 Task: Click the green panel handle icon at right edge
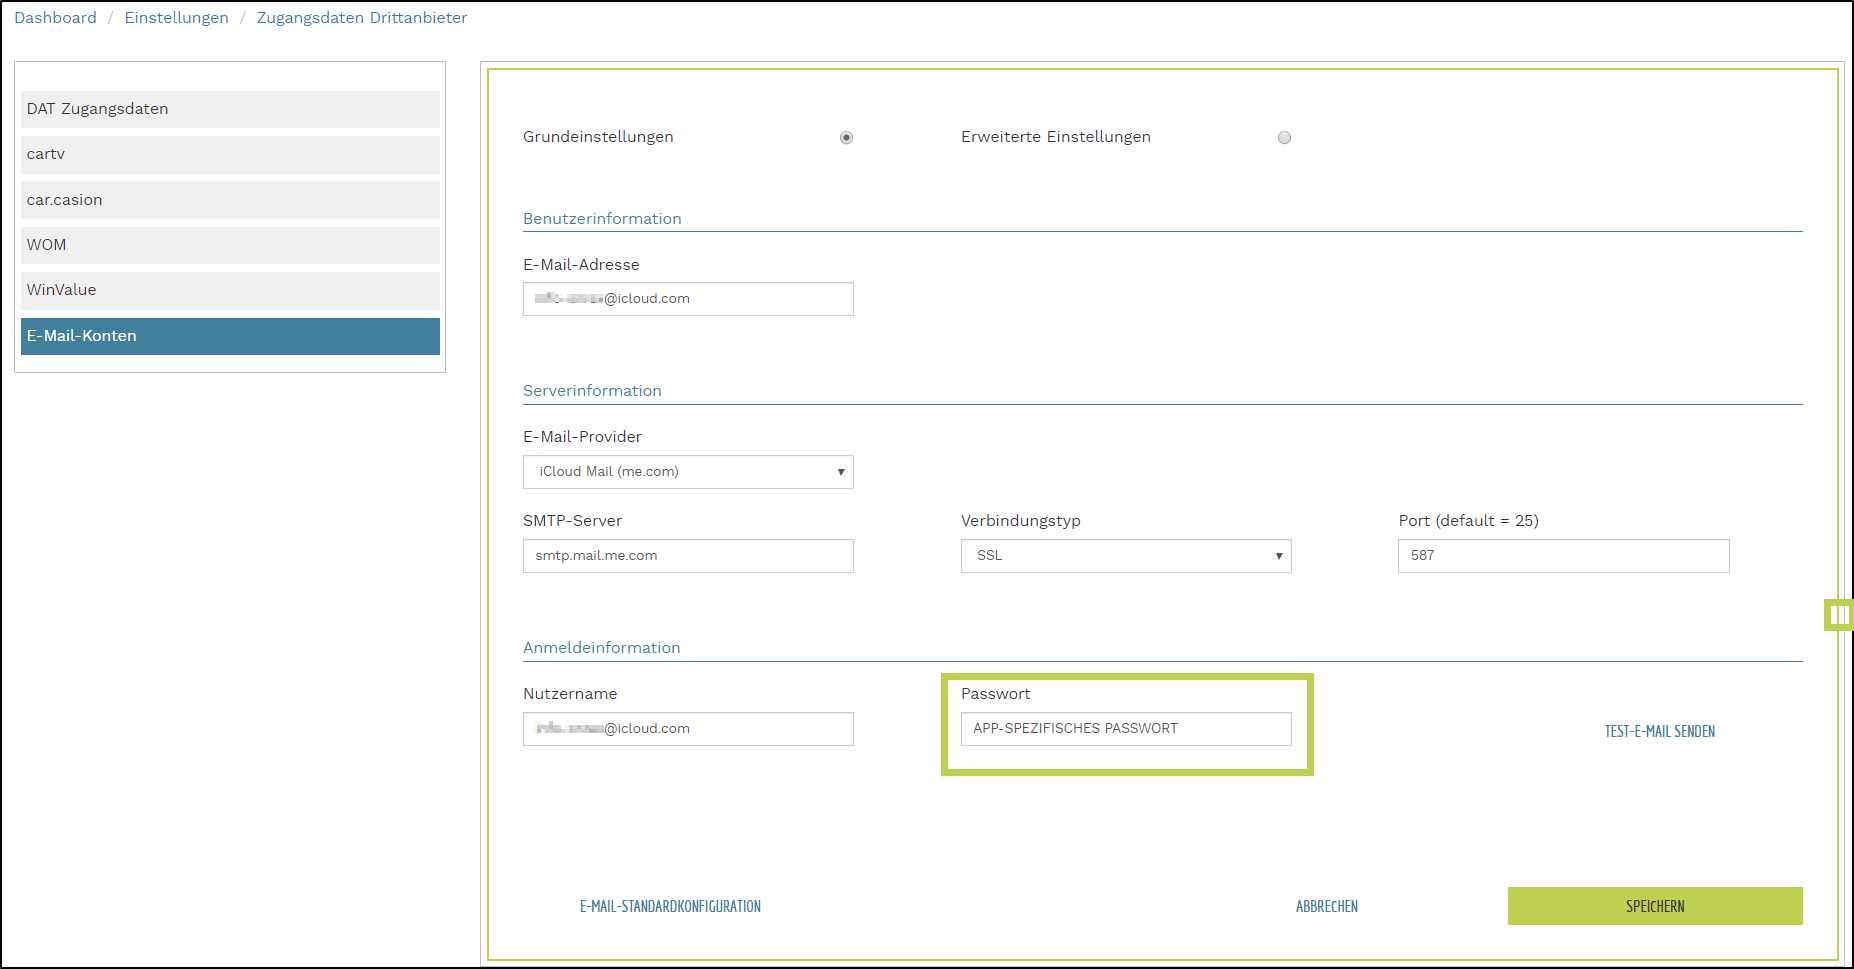click(x=1839, y=615)
